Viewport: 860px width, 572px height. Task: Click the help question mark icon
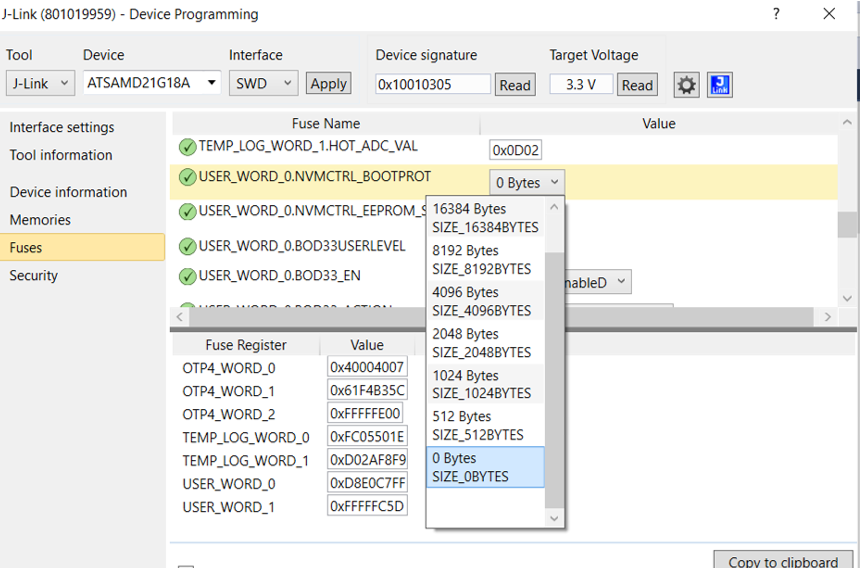pos(777,14)
